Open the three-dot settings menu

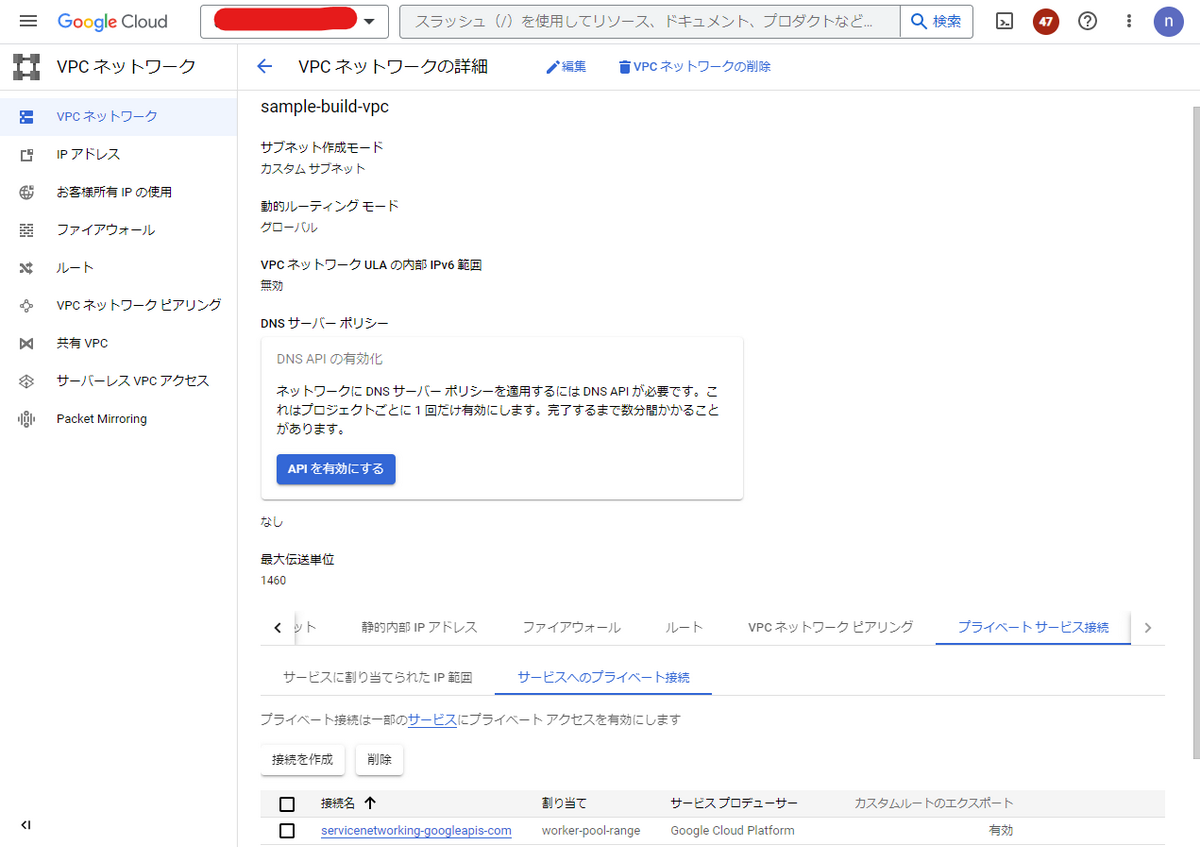coord(1129,21)
